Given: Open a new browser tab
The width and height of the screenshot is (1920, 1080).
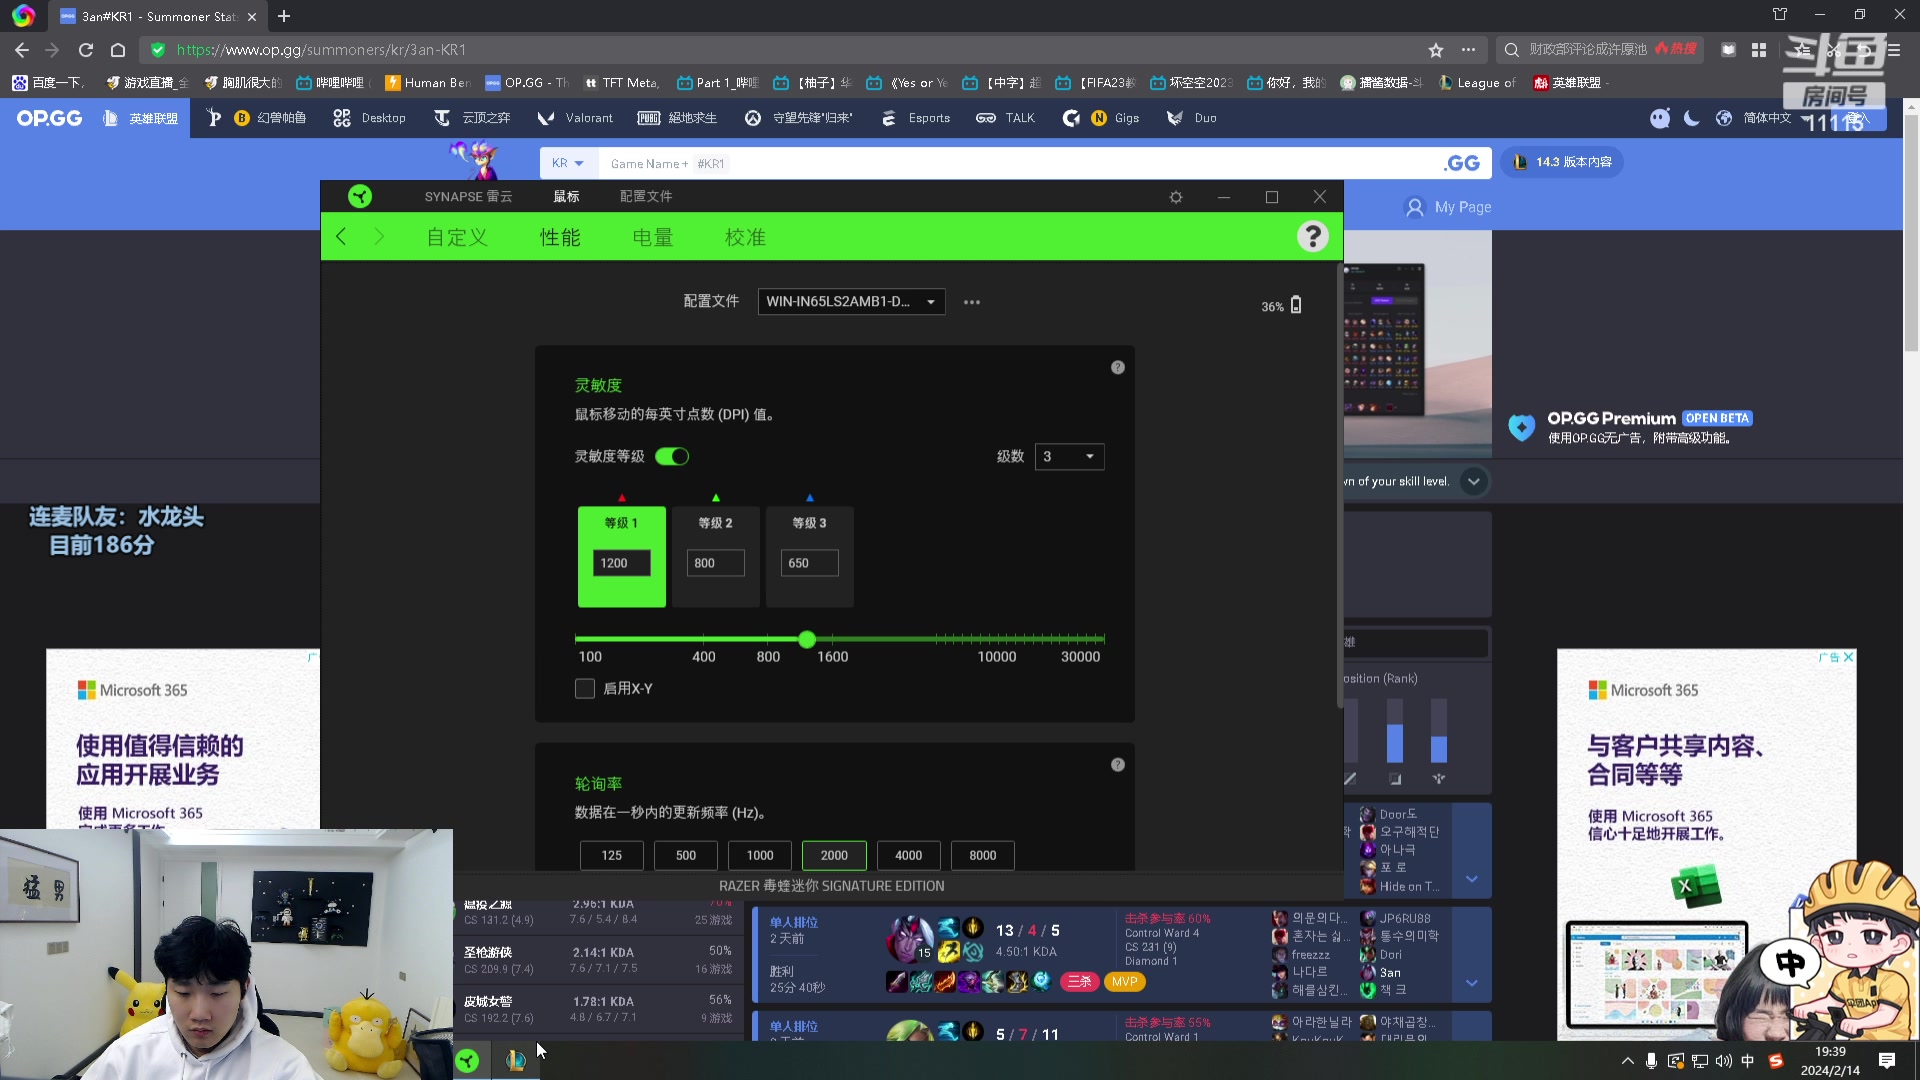Looking at the screenshot, I should tap(284, 16).
